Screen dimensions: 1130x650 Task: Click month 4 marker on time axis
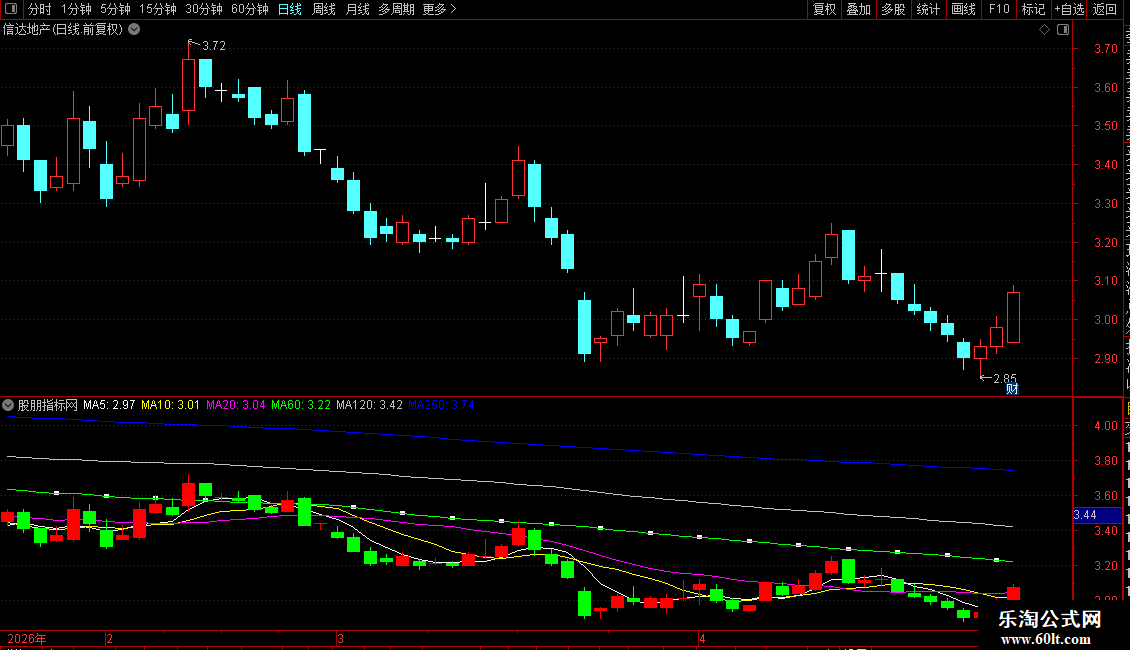pyautogui.click(x=702, y=638)
